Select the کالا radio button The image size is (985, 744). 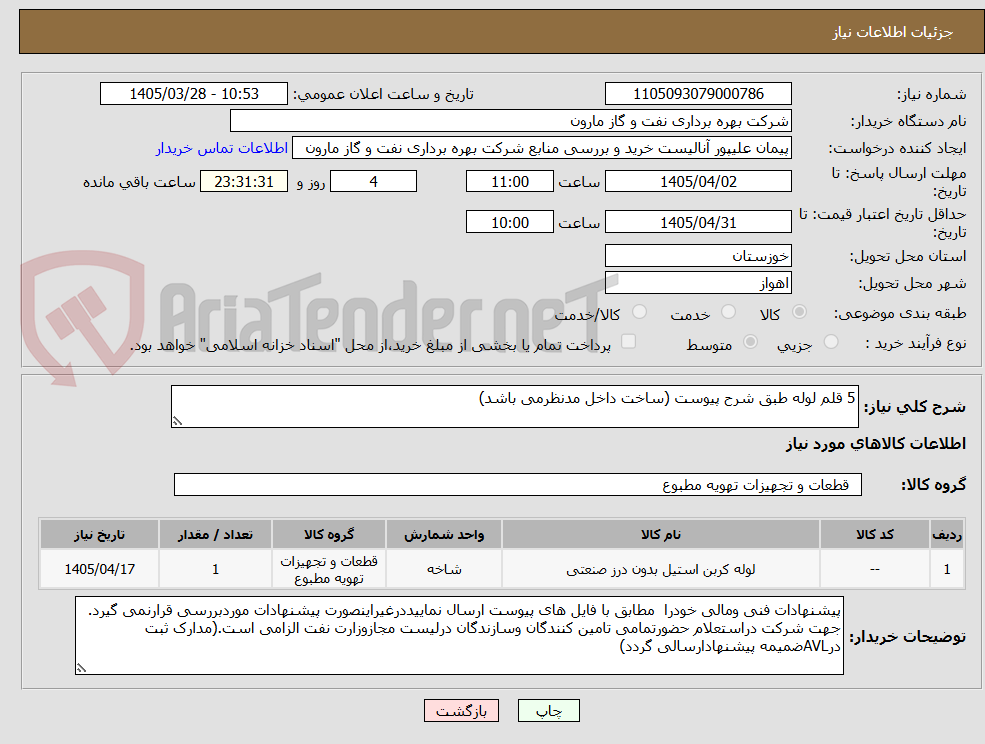click(800, 312)
